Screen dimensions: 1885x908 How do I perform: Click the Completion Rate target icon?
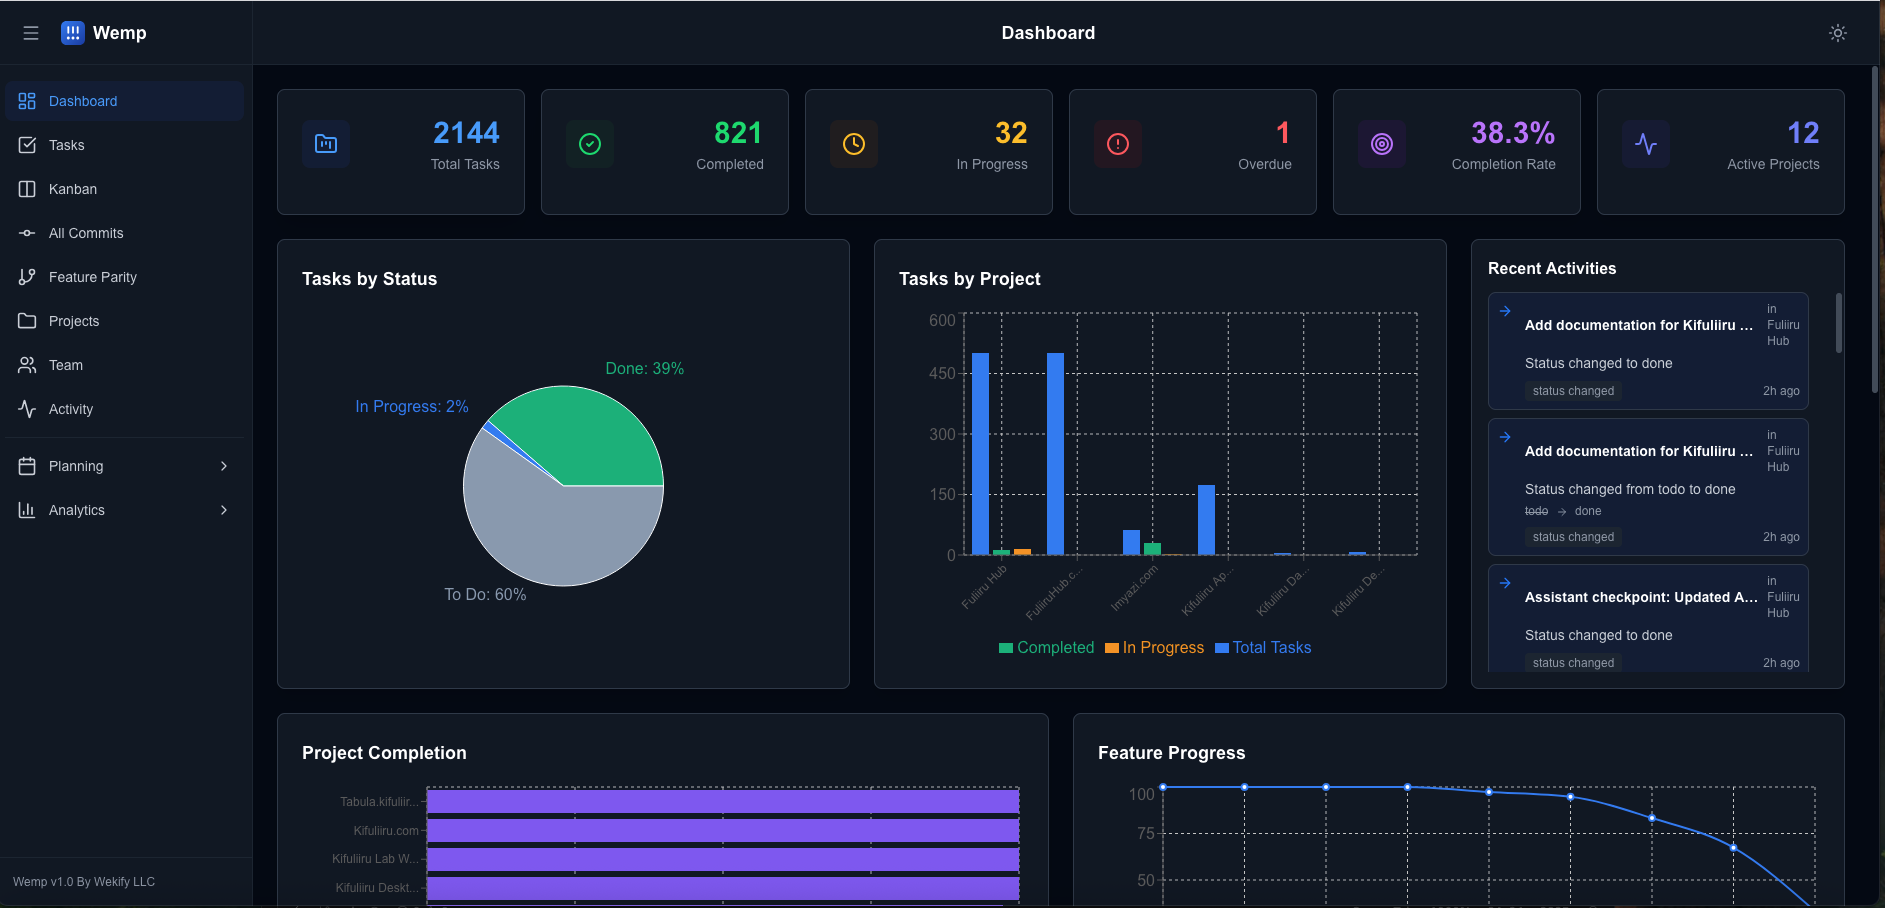(1382, 144)
